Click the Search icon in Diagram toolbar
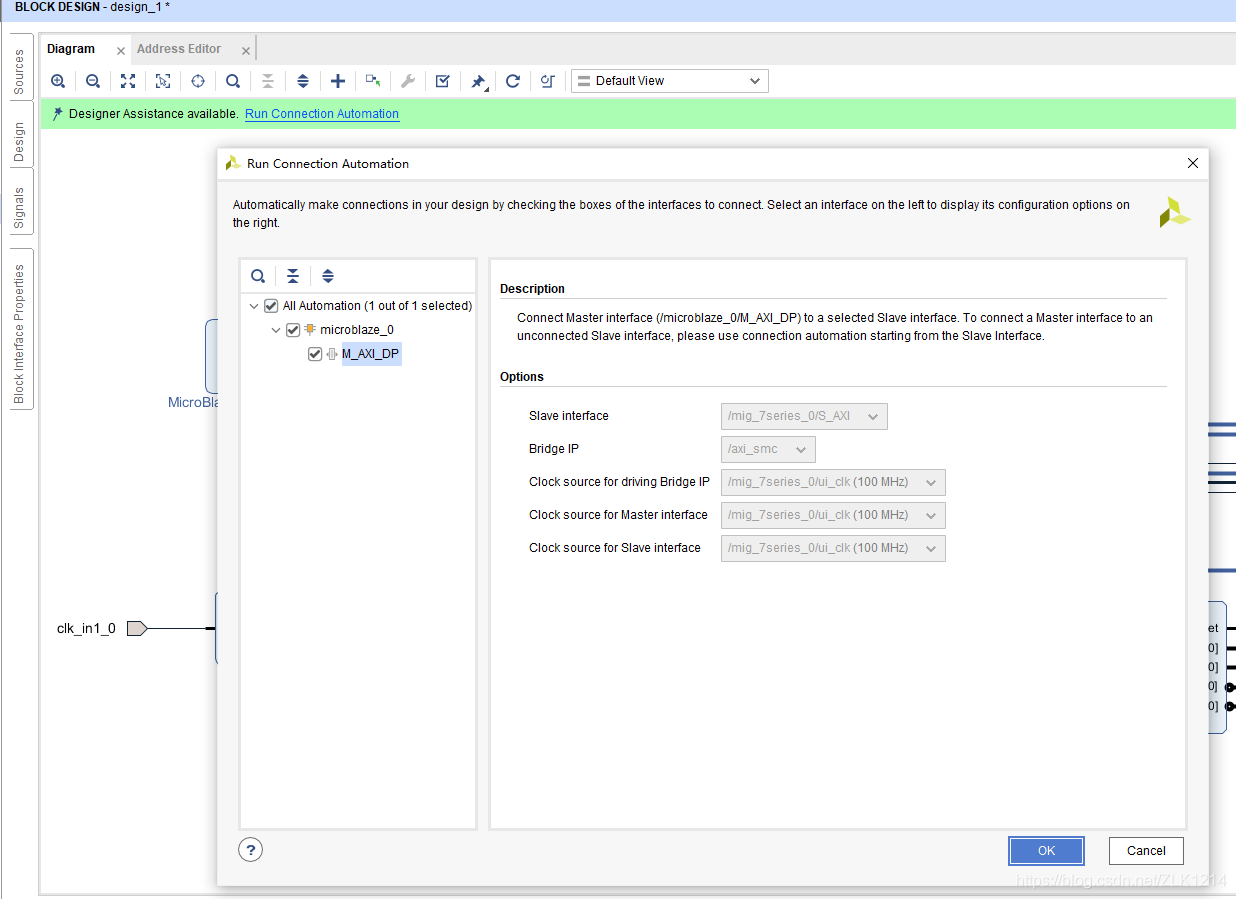 pos(233,81)
